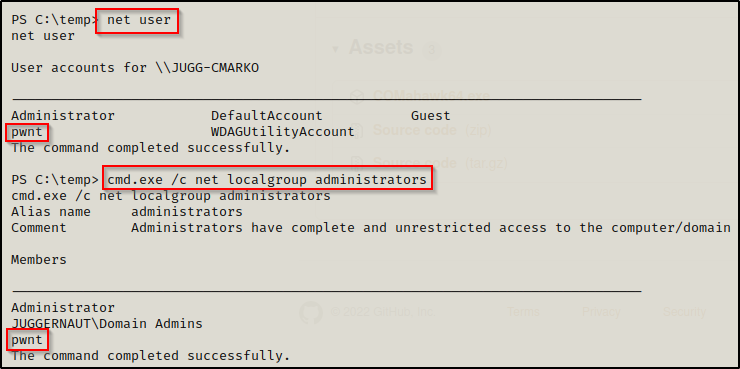Open the Privacy footer link

[600, 312]
